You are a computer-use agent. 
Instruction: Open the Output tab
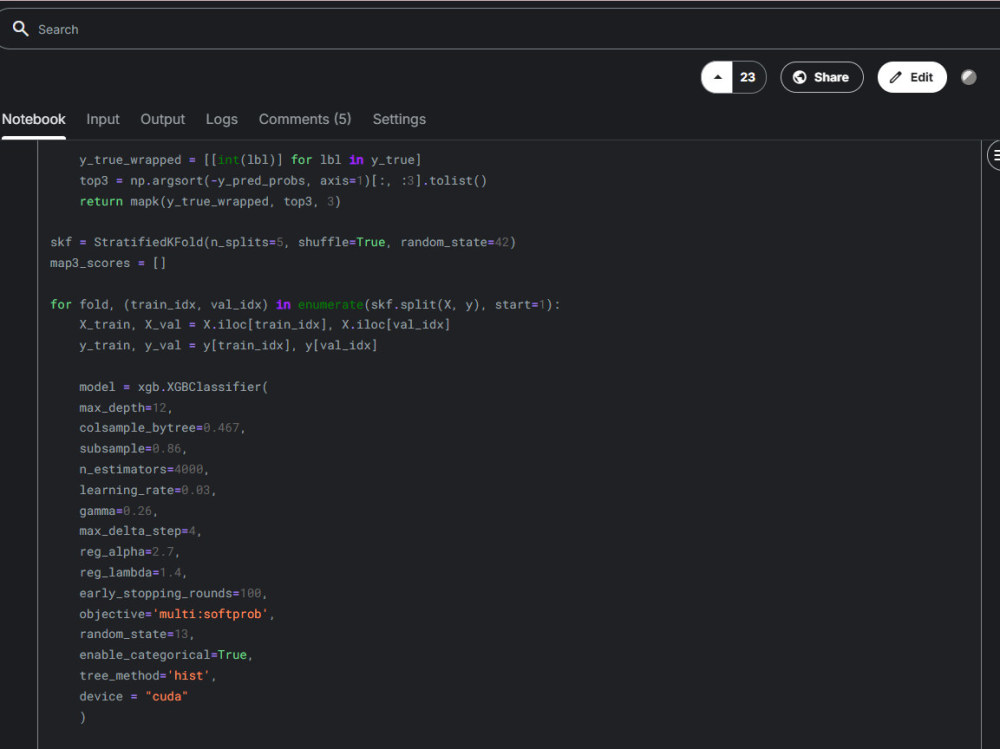163,119
